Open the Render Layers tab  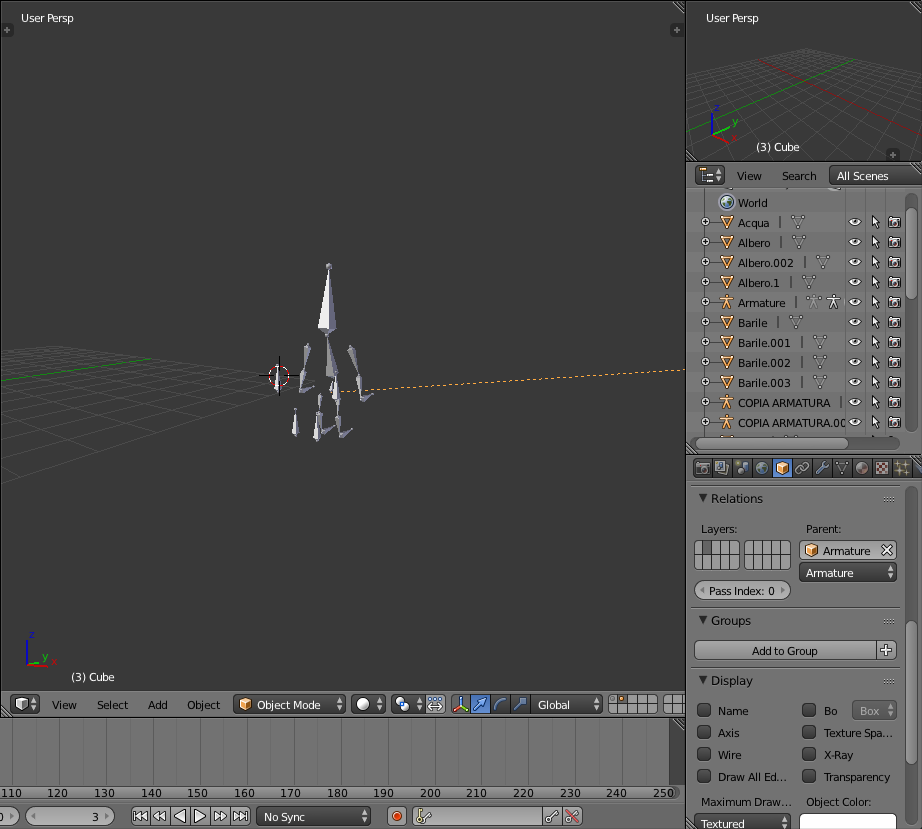pyautogui.click(x=722, y=468)
